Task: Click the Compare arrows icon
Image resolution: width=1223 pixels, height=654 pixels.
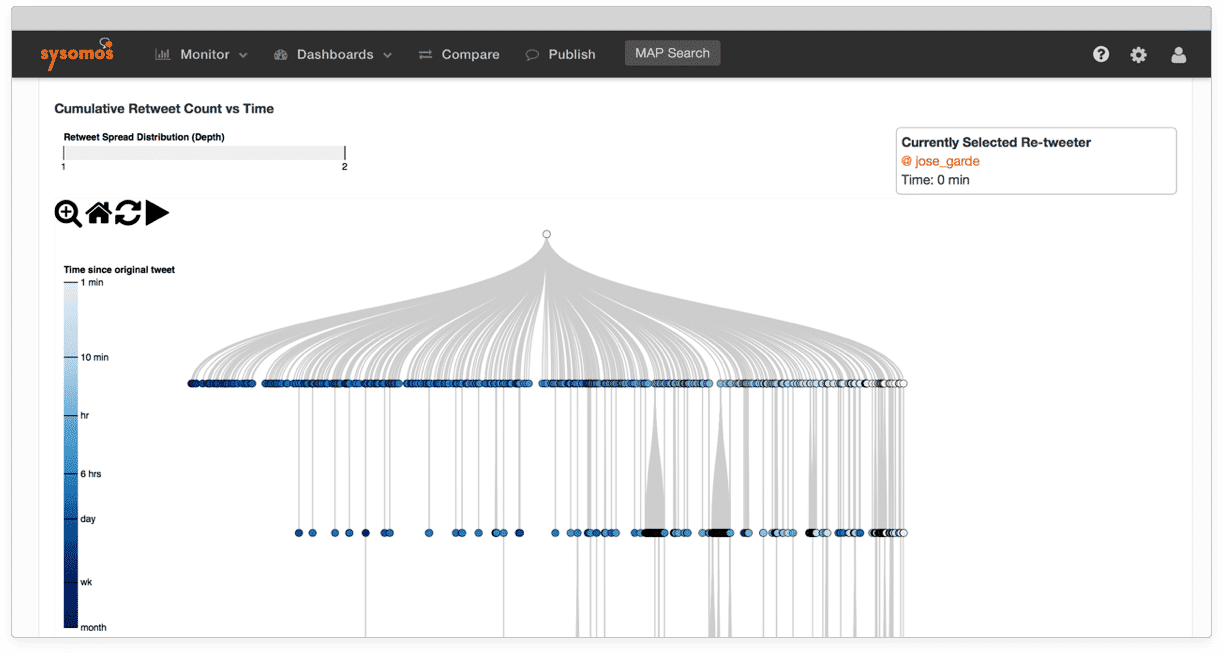Action: pos(425,54)
